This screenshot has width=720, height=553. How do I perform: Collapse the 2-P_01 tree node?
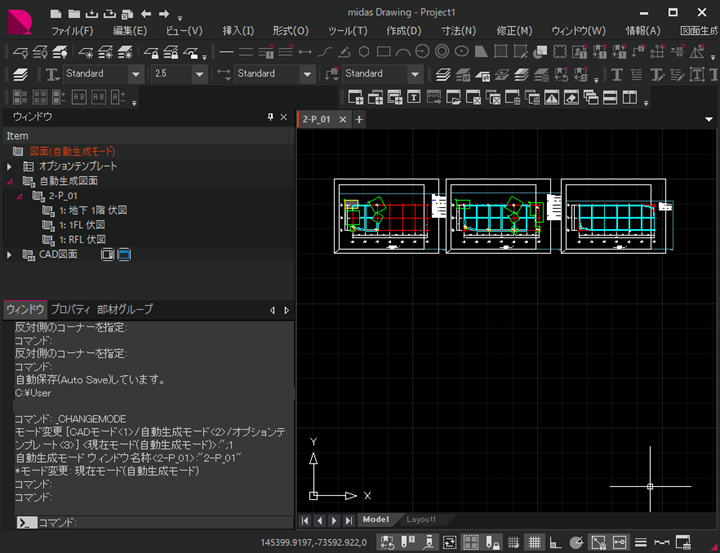(19, 196)
